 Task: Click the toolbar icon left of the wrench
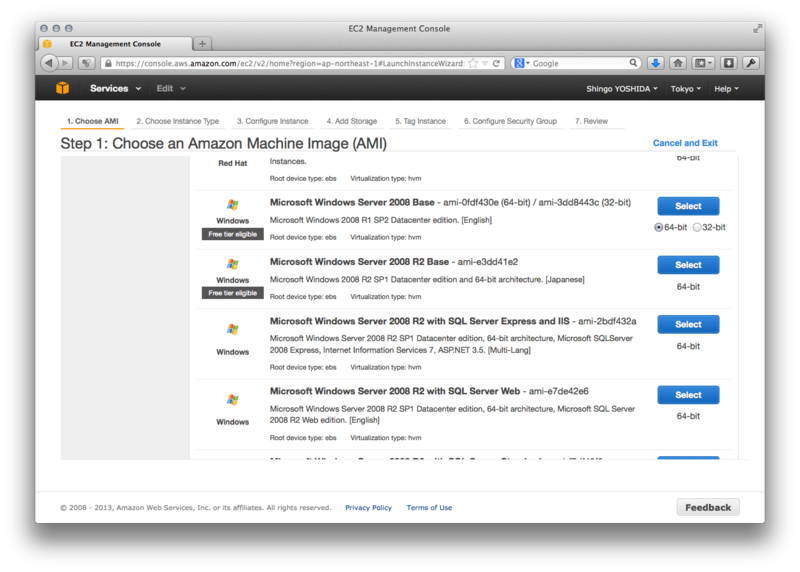click(729, 63)
